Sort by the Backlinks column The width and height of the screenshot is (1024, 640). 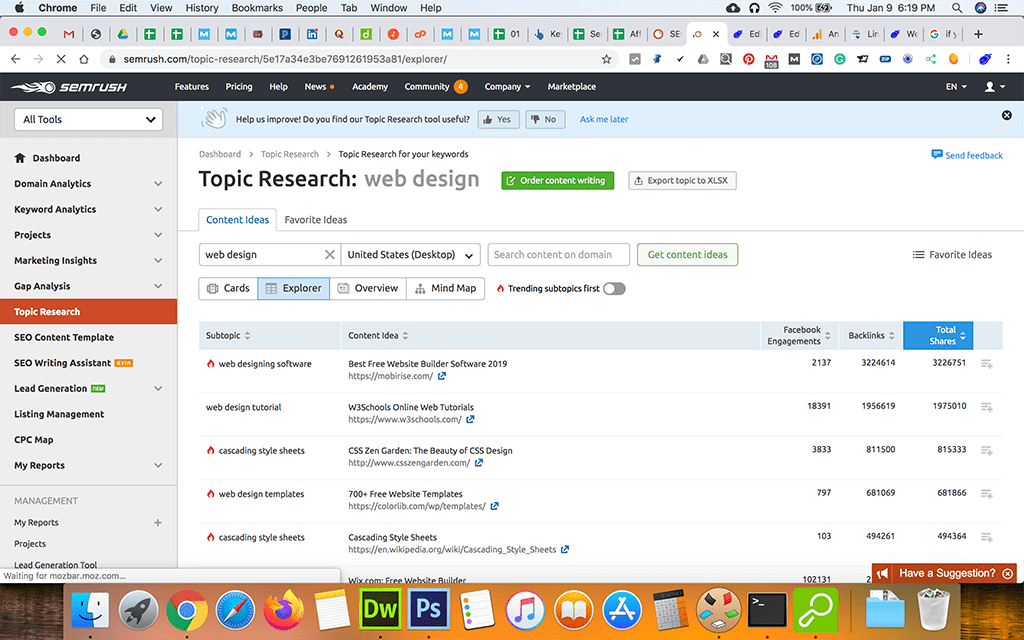(871, 336)
